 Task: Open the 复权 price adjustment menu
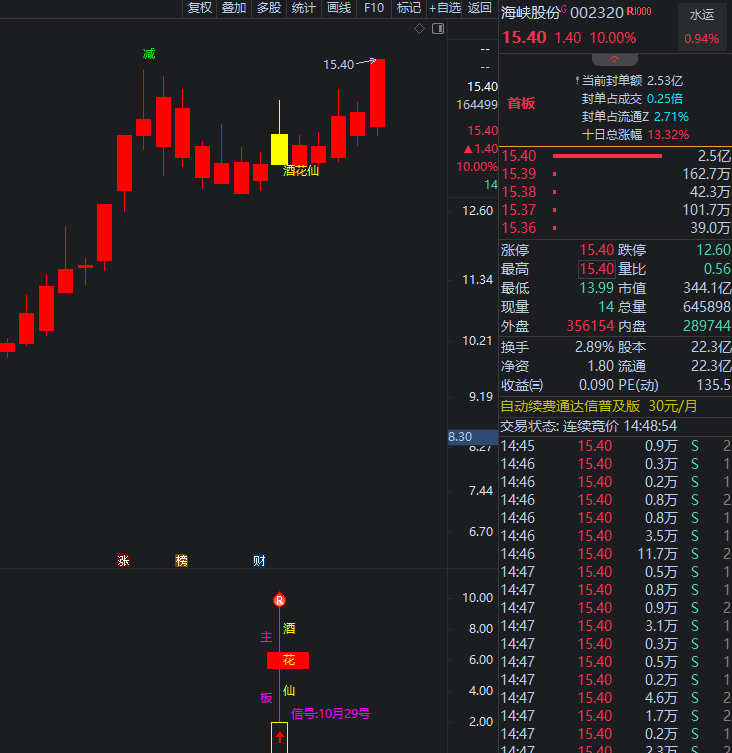coord(199,8)
